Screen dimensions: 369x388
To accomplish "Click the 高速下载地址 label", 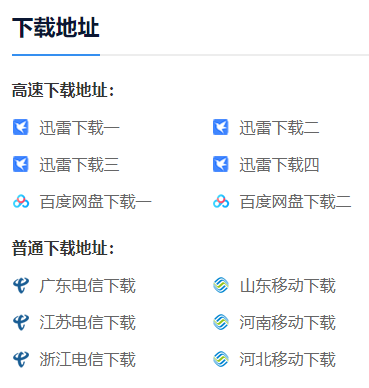I will click(x=63, y=90).
